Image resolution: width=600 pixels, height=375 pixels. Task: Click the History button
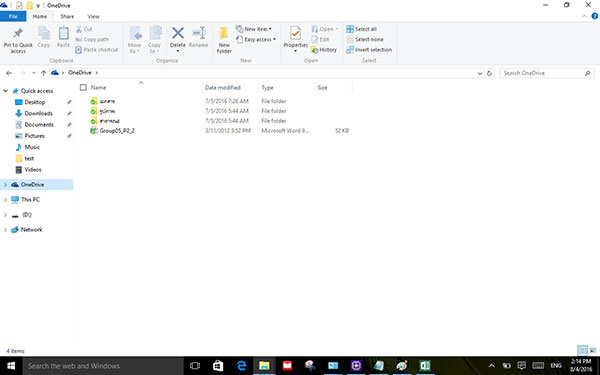324,50
